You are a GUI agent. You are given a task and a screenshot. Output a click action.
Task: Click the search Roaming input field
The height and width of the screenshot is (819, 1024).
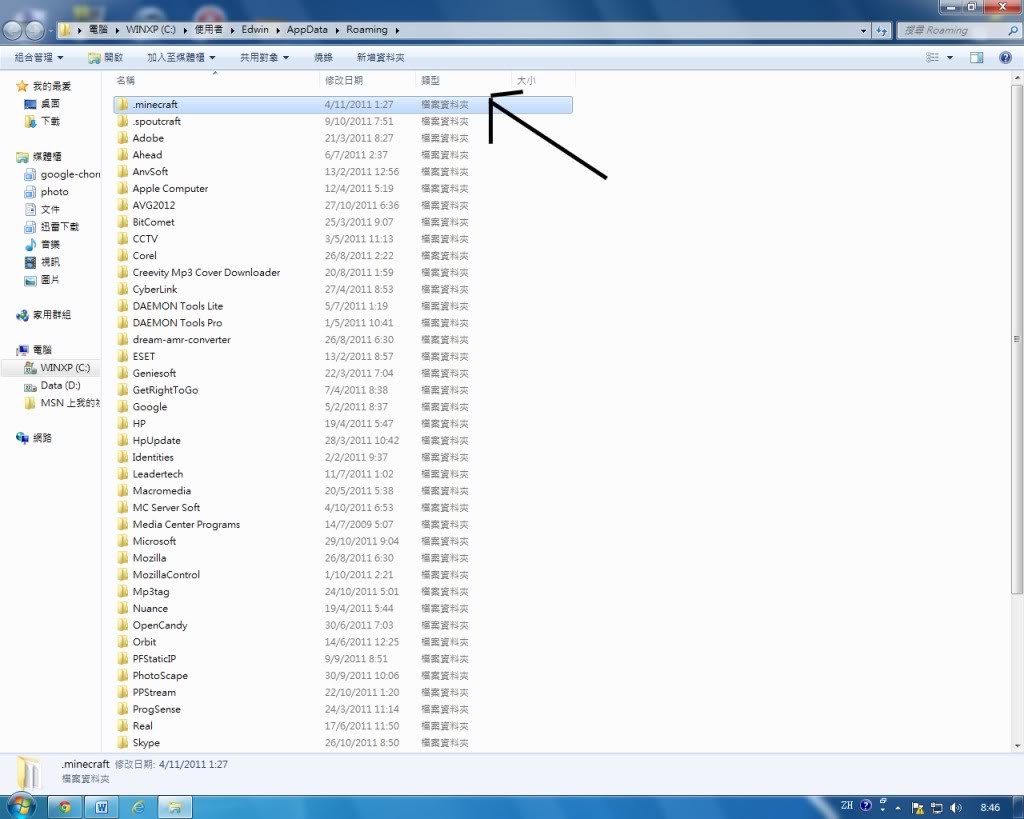[x=958, y=30]
